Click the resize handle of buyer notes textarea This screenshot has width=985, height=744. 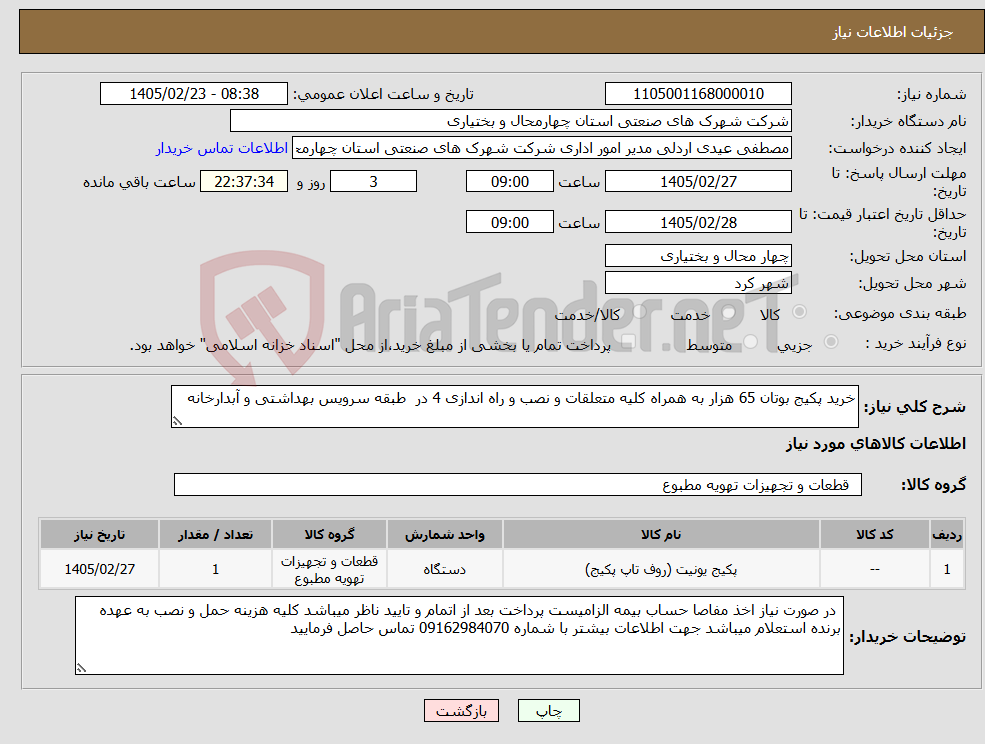pos(81,669)
